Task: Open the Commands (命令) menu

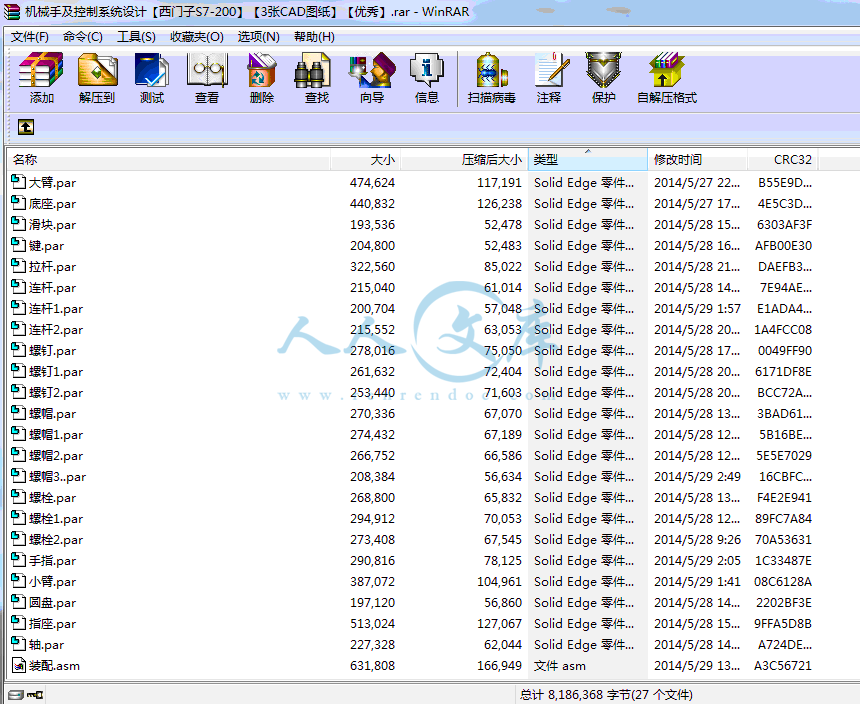Action: [x=83, y=37]
